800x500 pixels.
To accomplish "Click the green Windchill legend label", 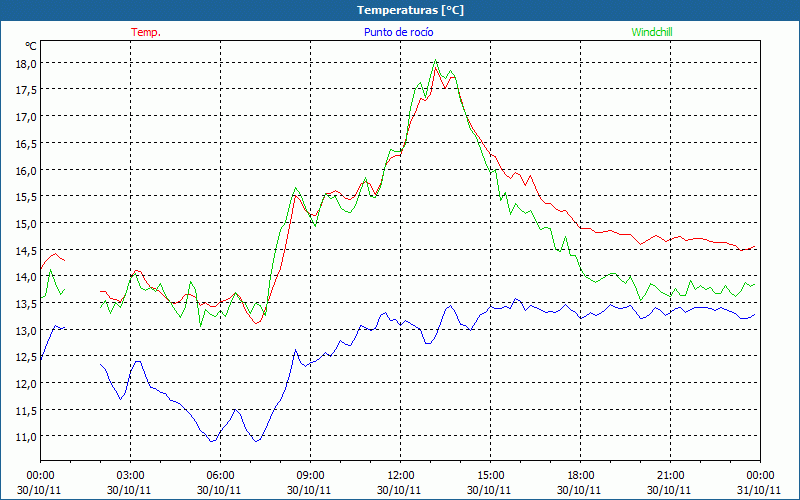I will 652,32.
